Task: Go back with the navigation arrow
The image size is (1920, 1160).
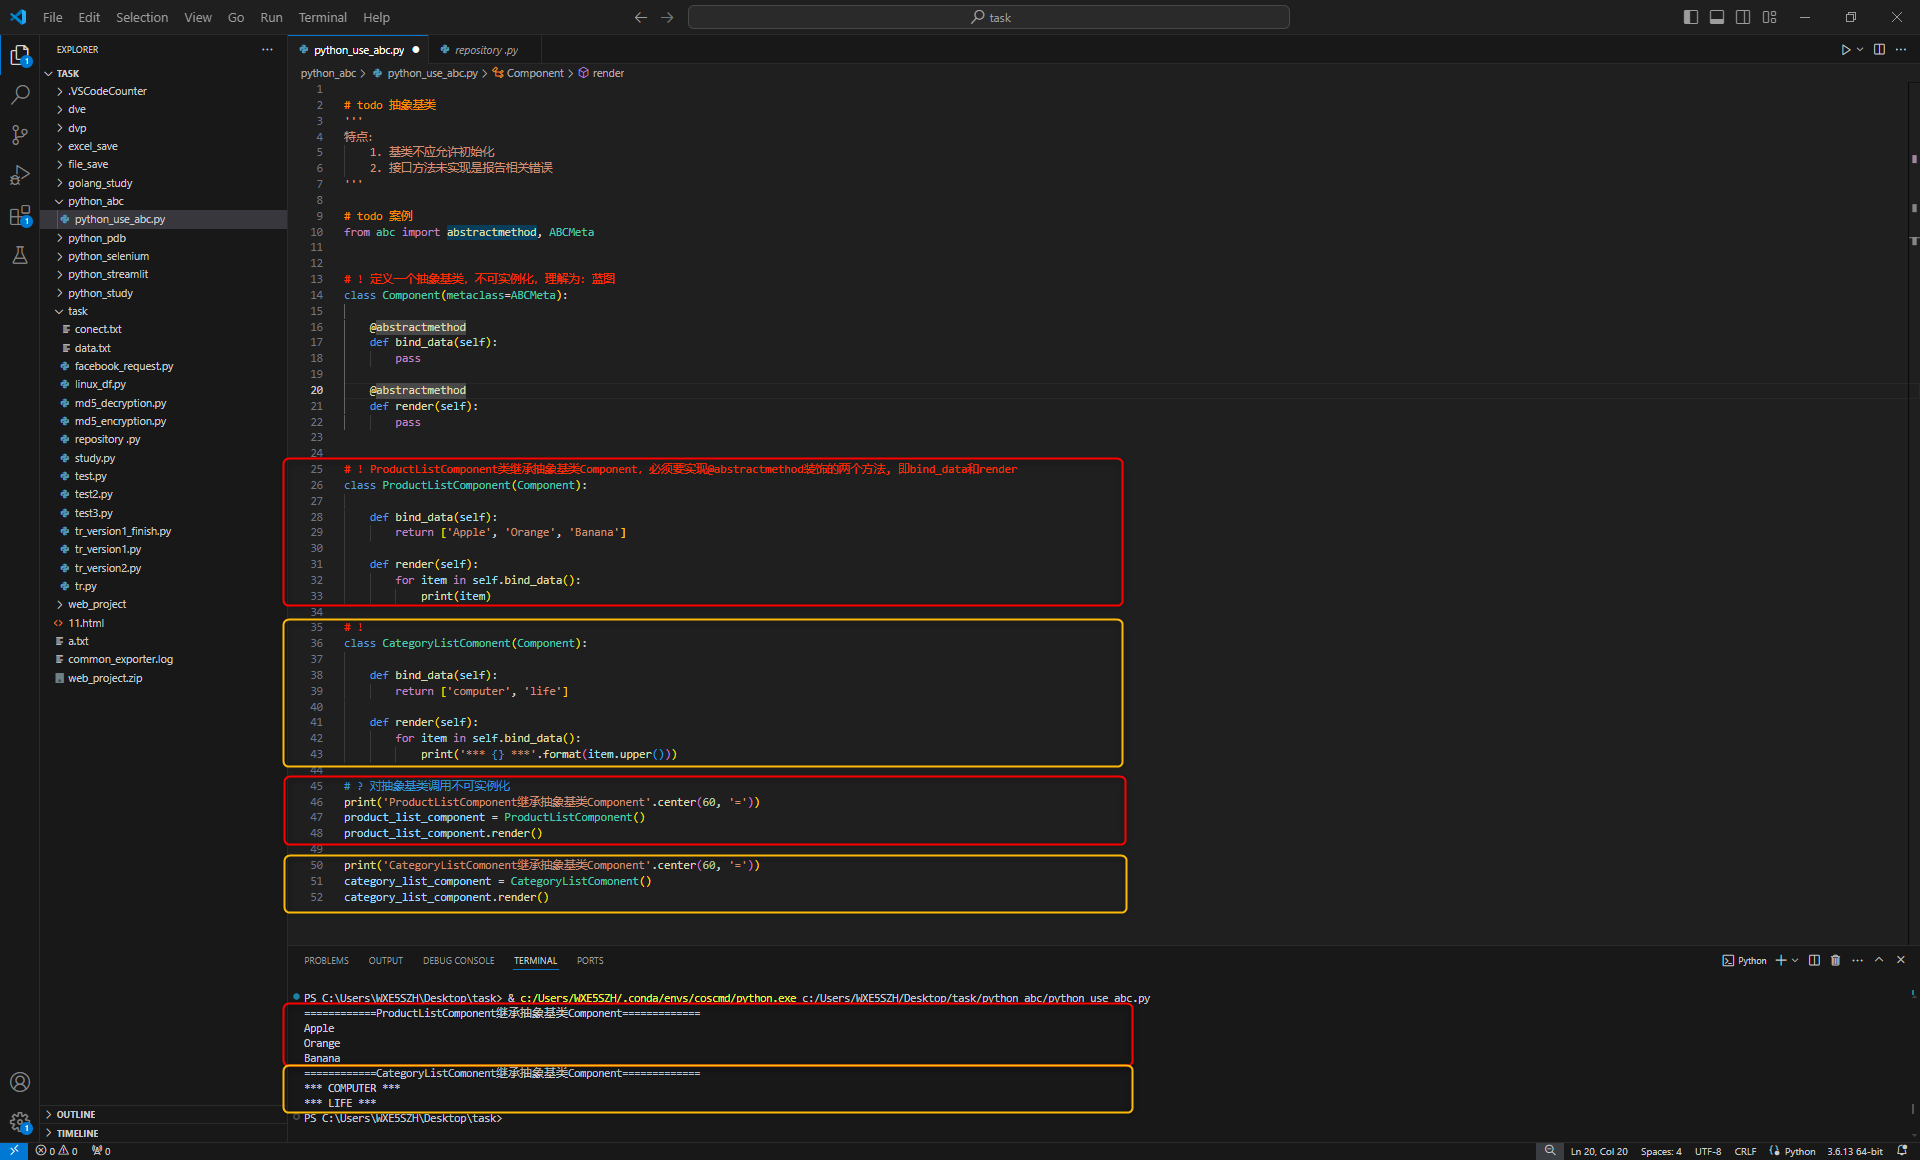Action: pos(641,17)
